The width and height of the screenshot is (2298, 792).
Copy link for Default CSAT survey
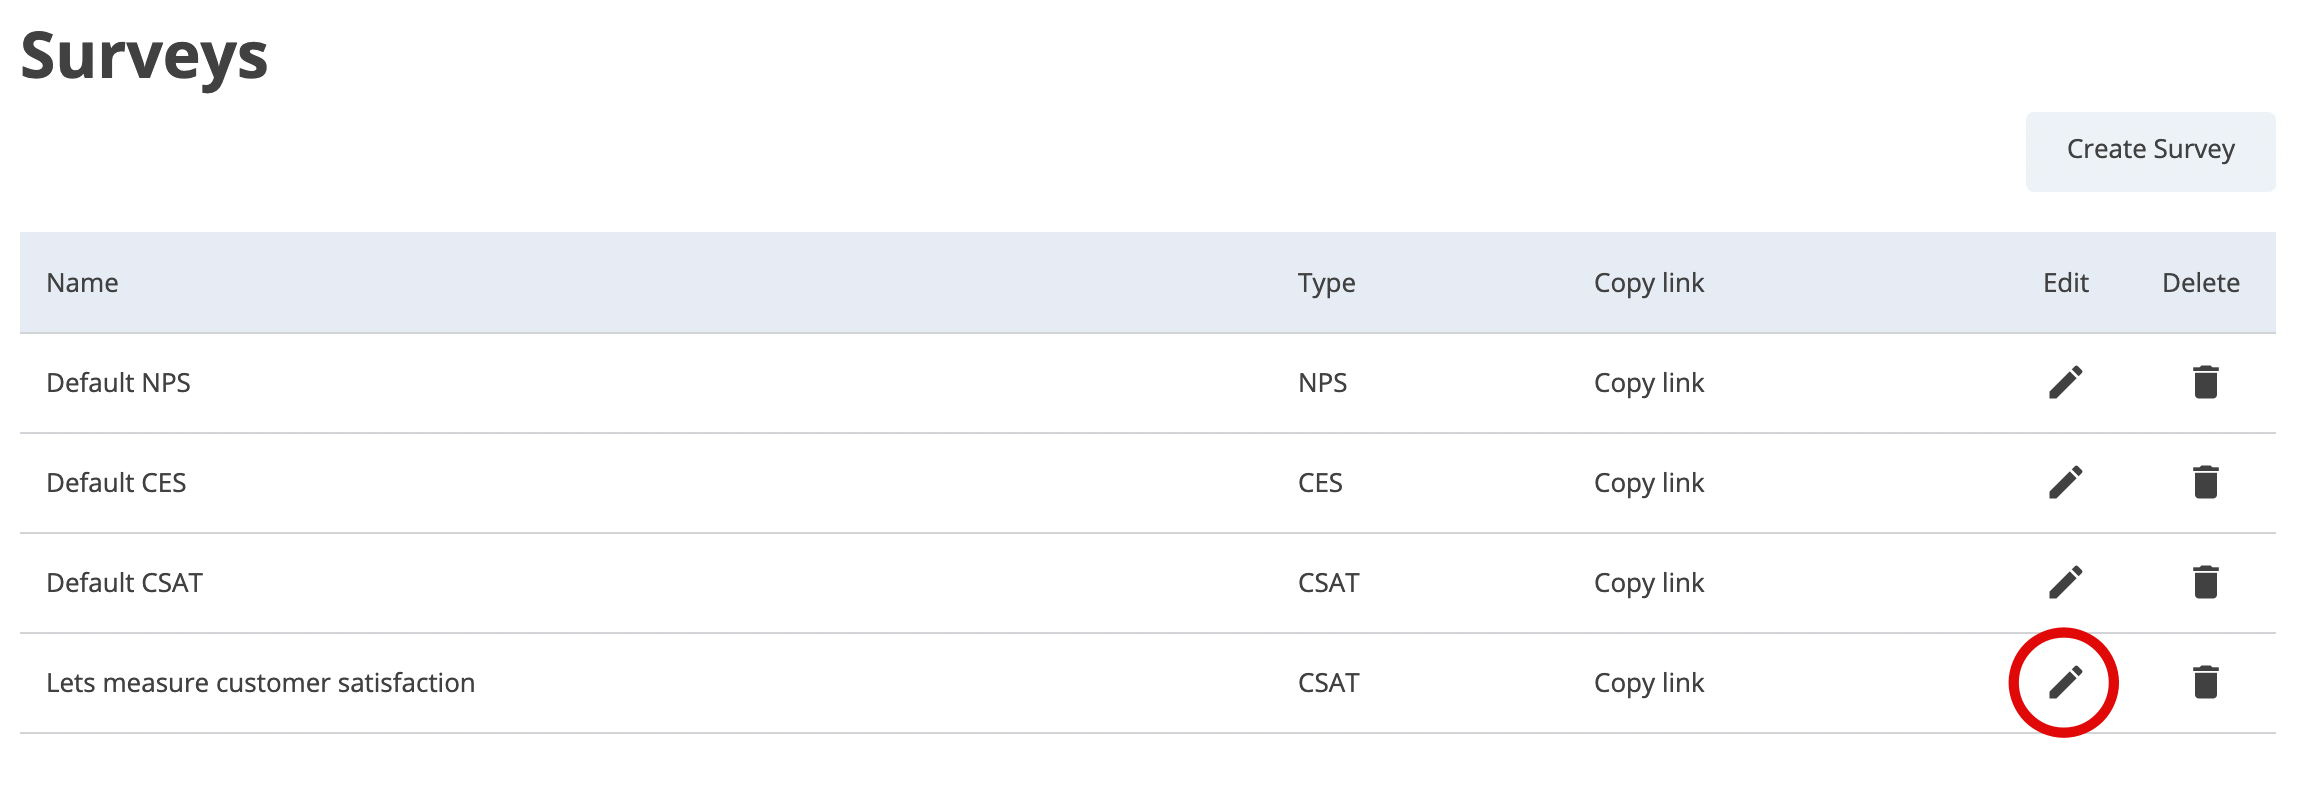(x=1648, y=583)
